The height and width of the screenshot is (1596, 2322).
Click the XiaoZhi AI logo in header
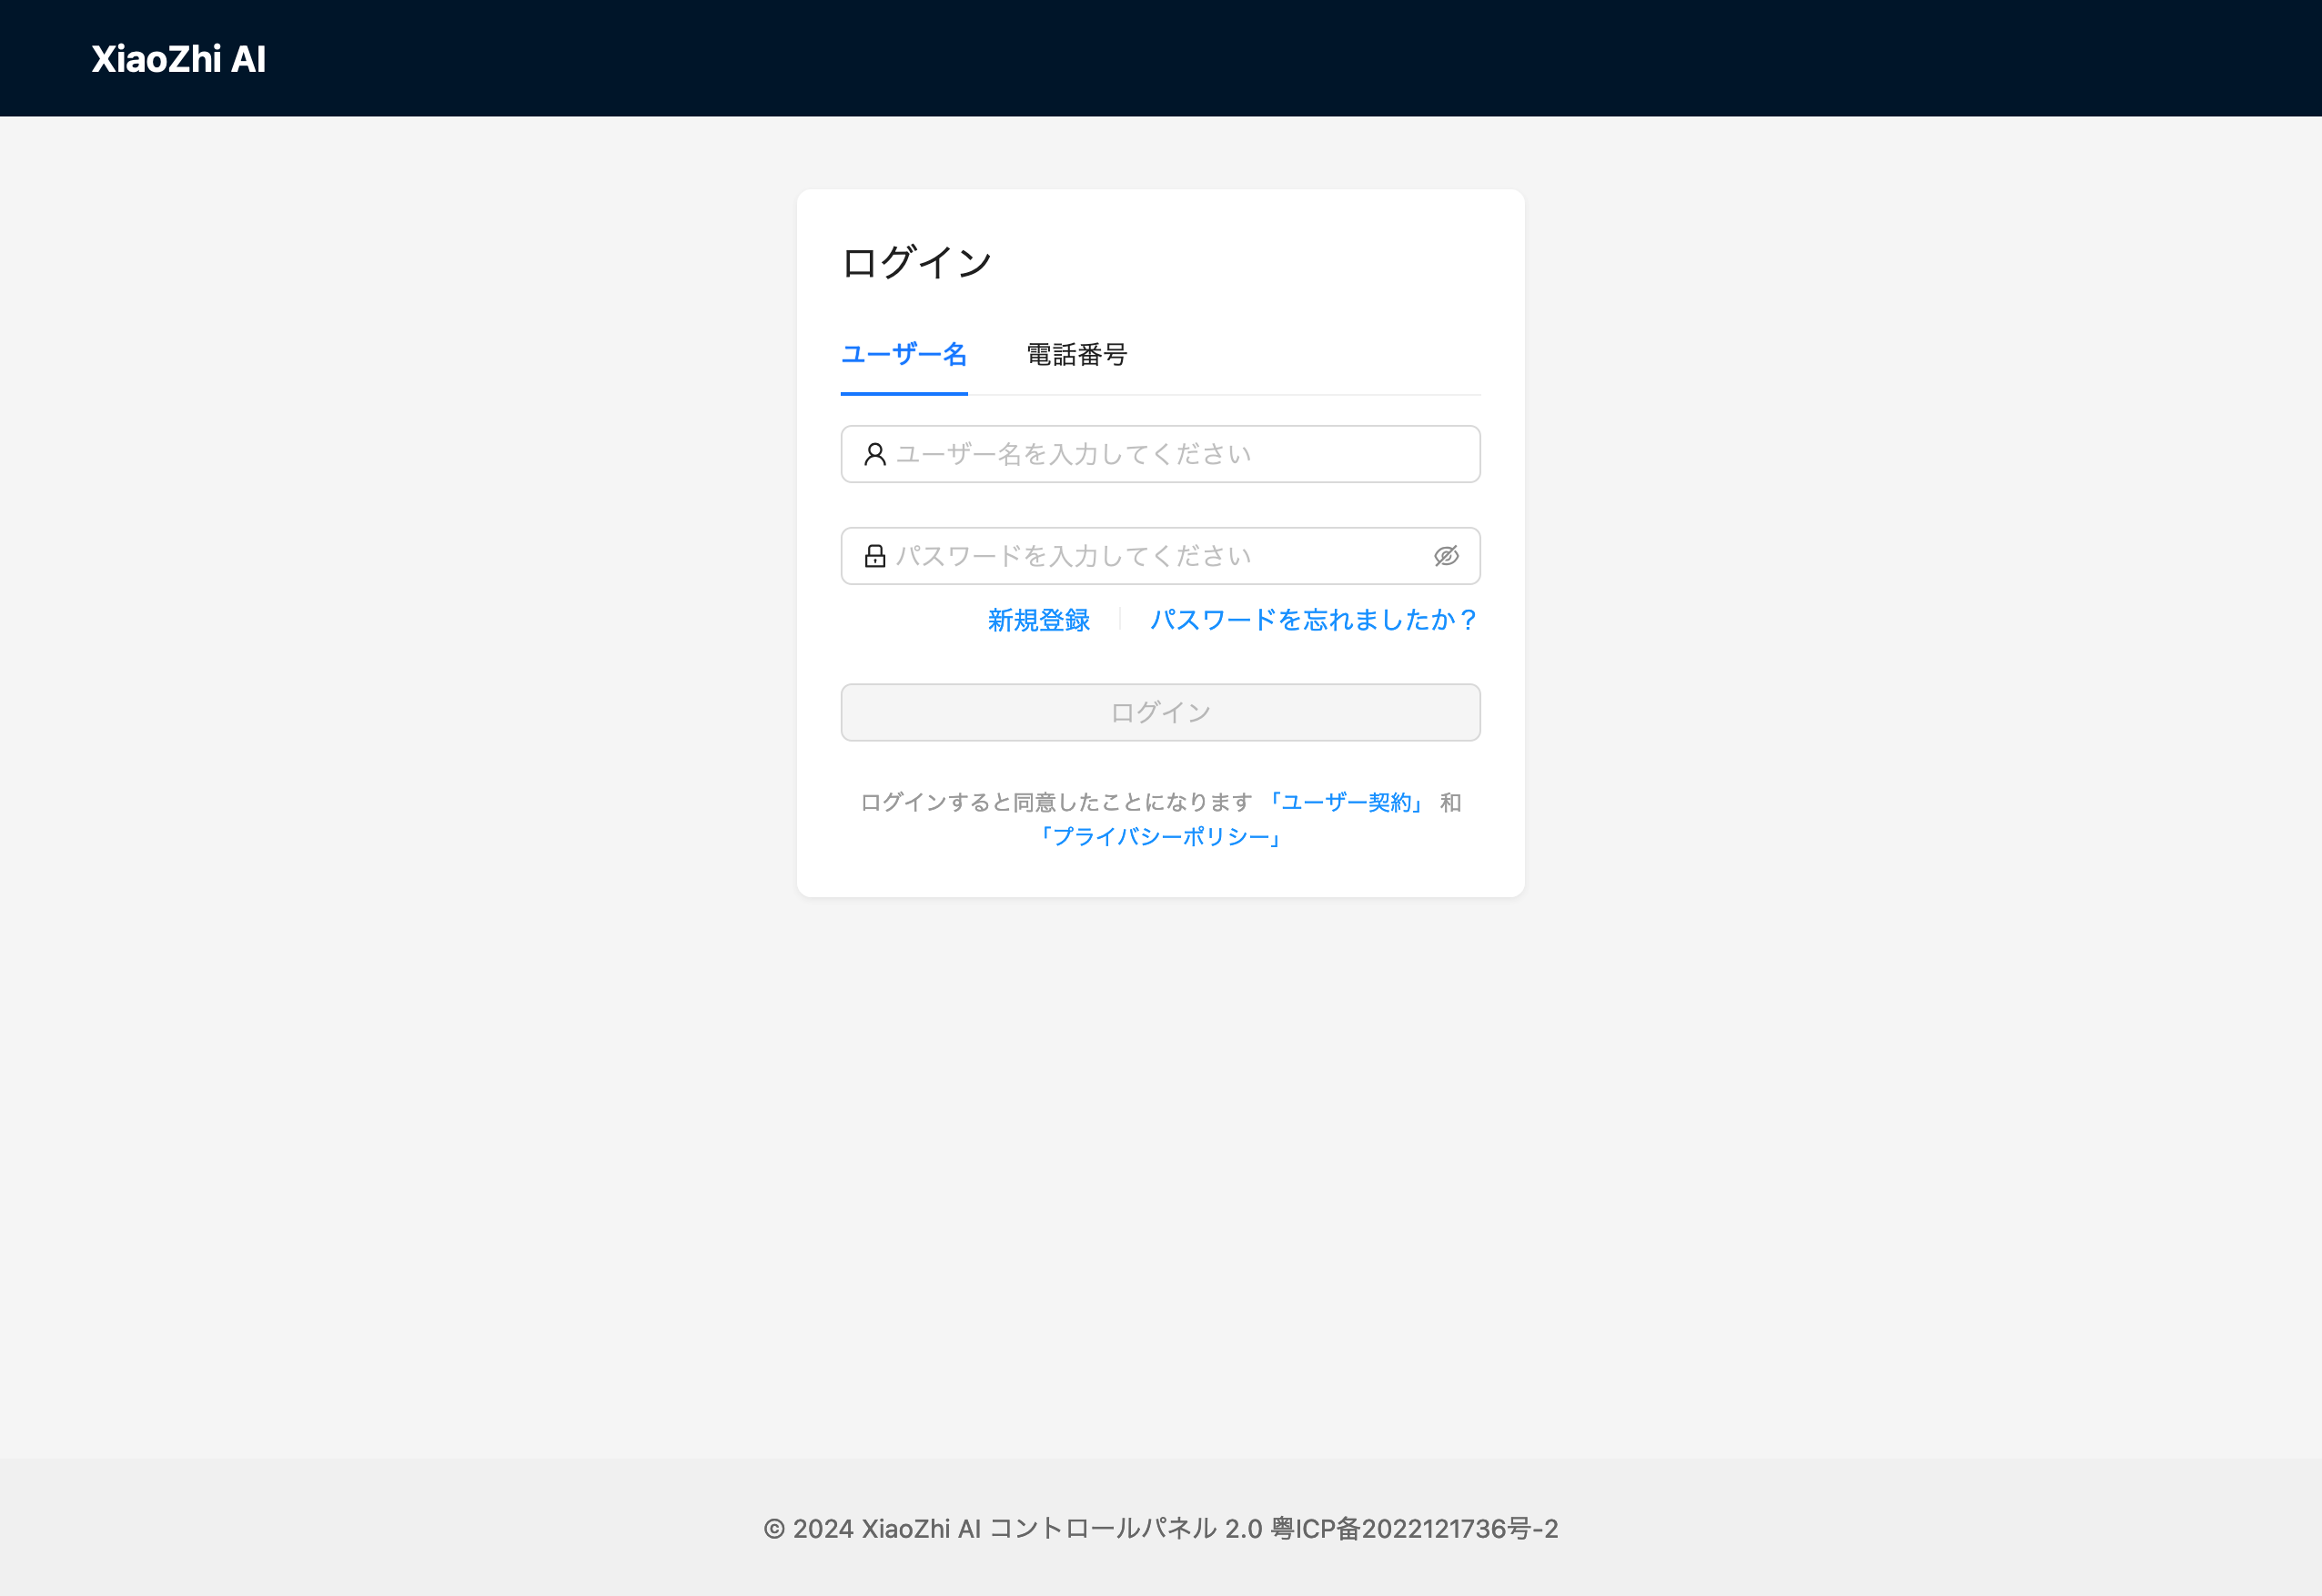click(x=179, y=59)
